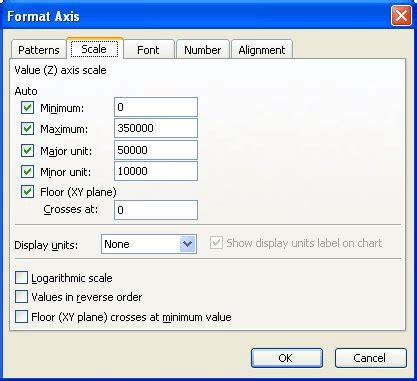Click the Crosses at input field
Image resolution: width=417 pixels, height=381 pixels.
pyautogui.click(x=156, y=210)
